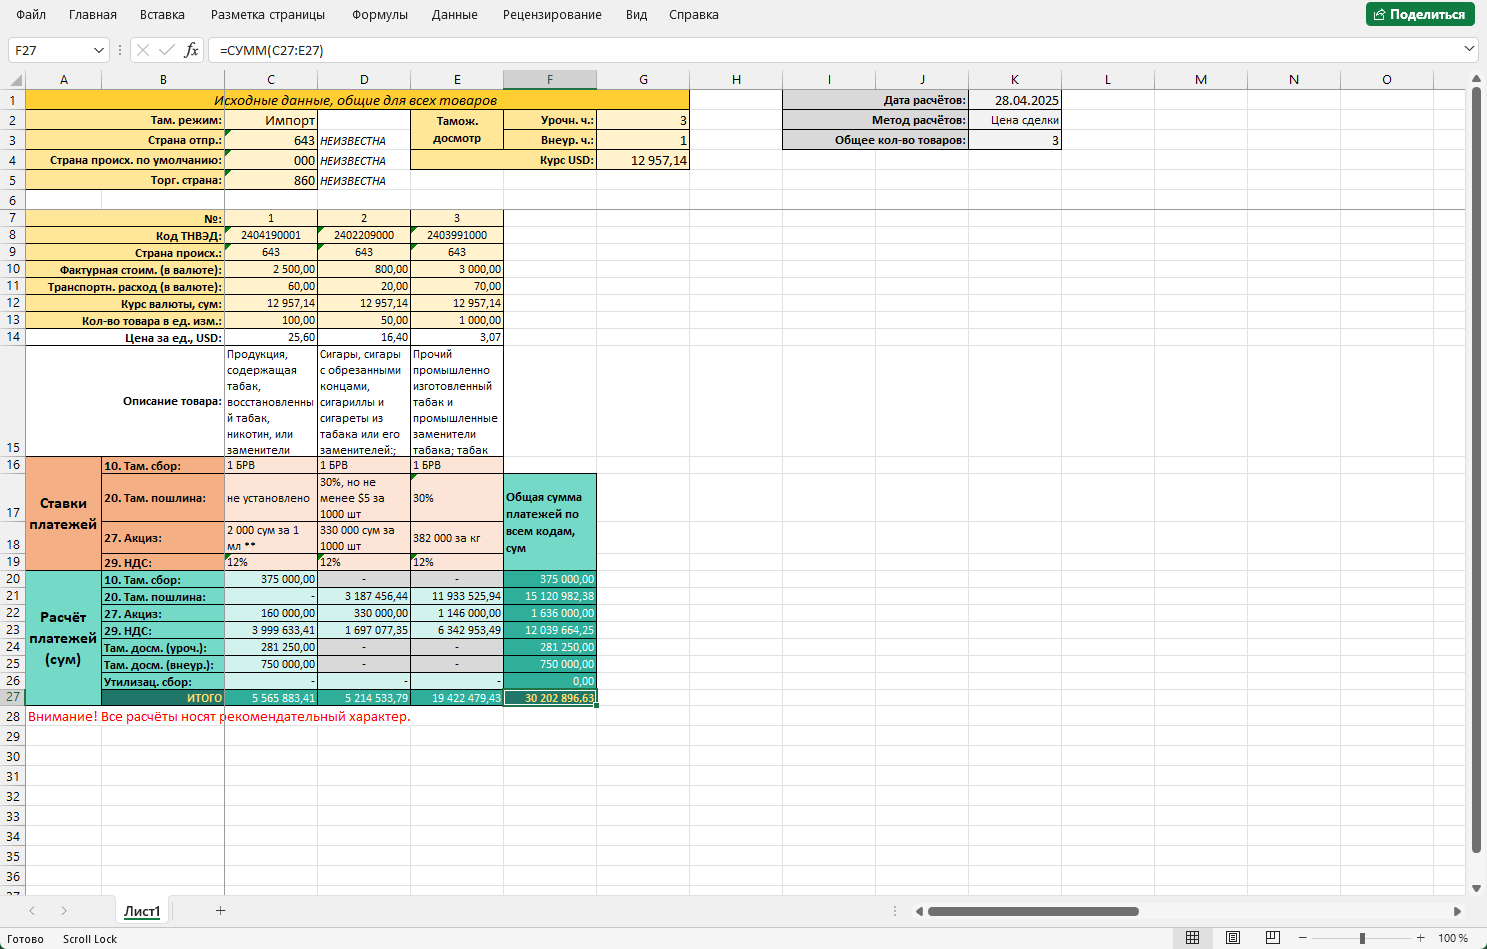Select column G by its header
1487x949 pixels.
[x=643, y=80]
